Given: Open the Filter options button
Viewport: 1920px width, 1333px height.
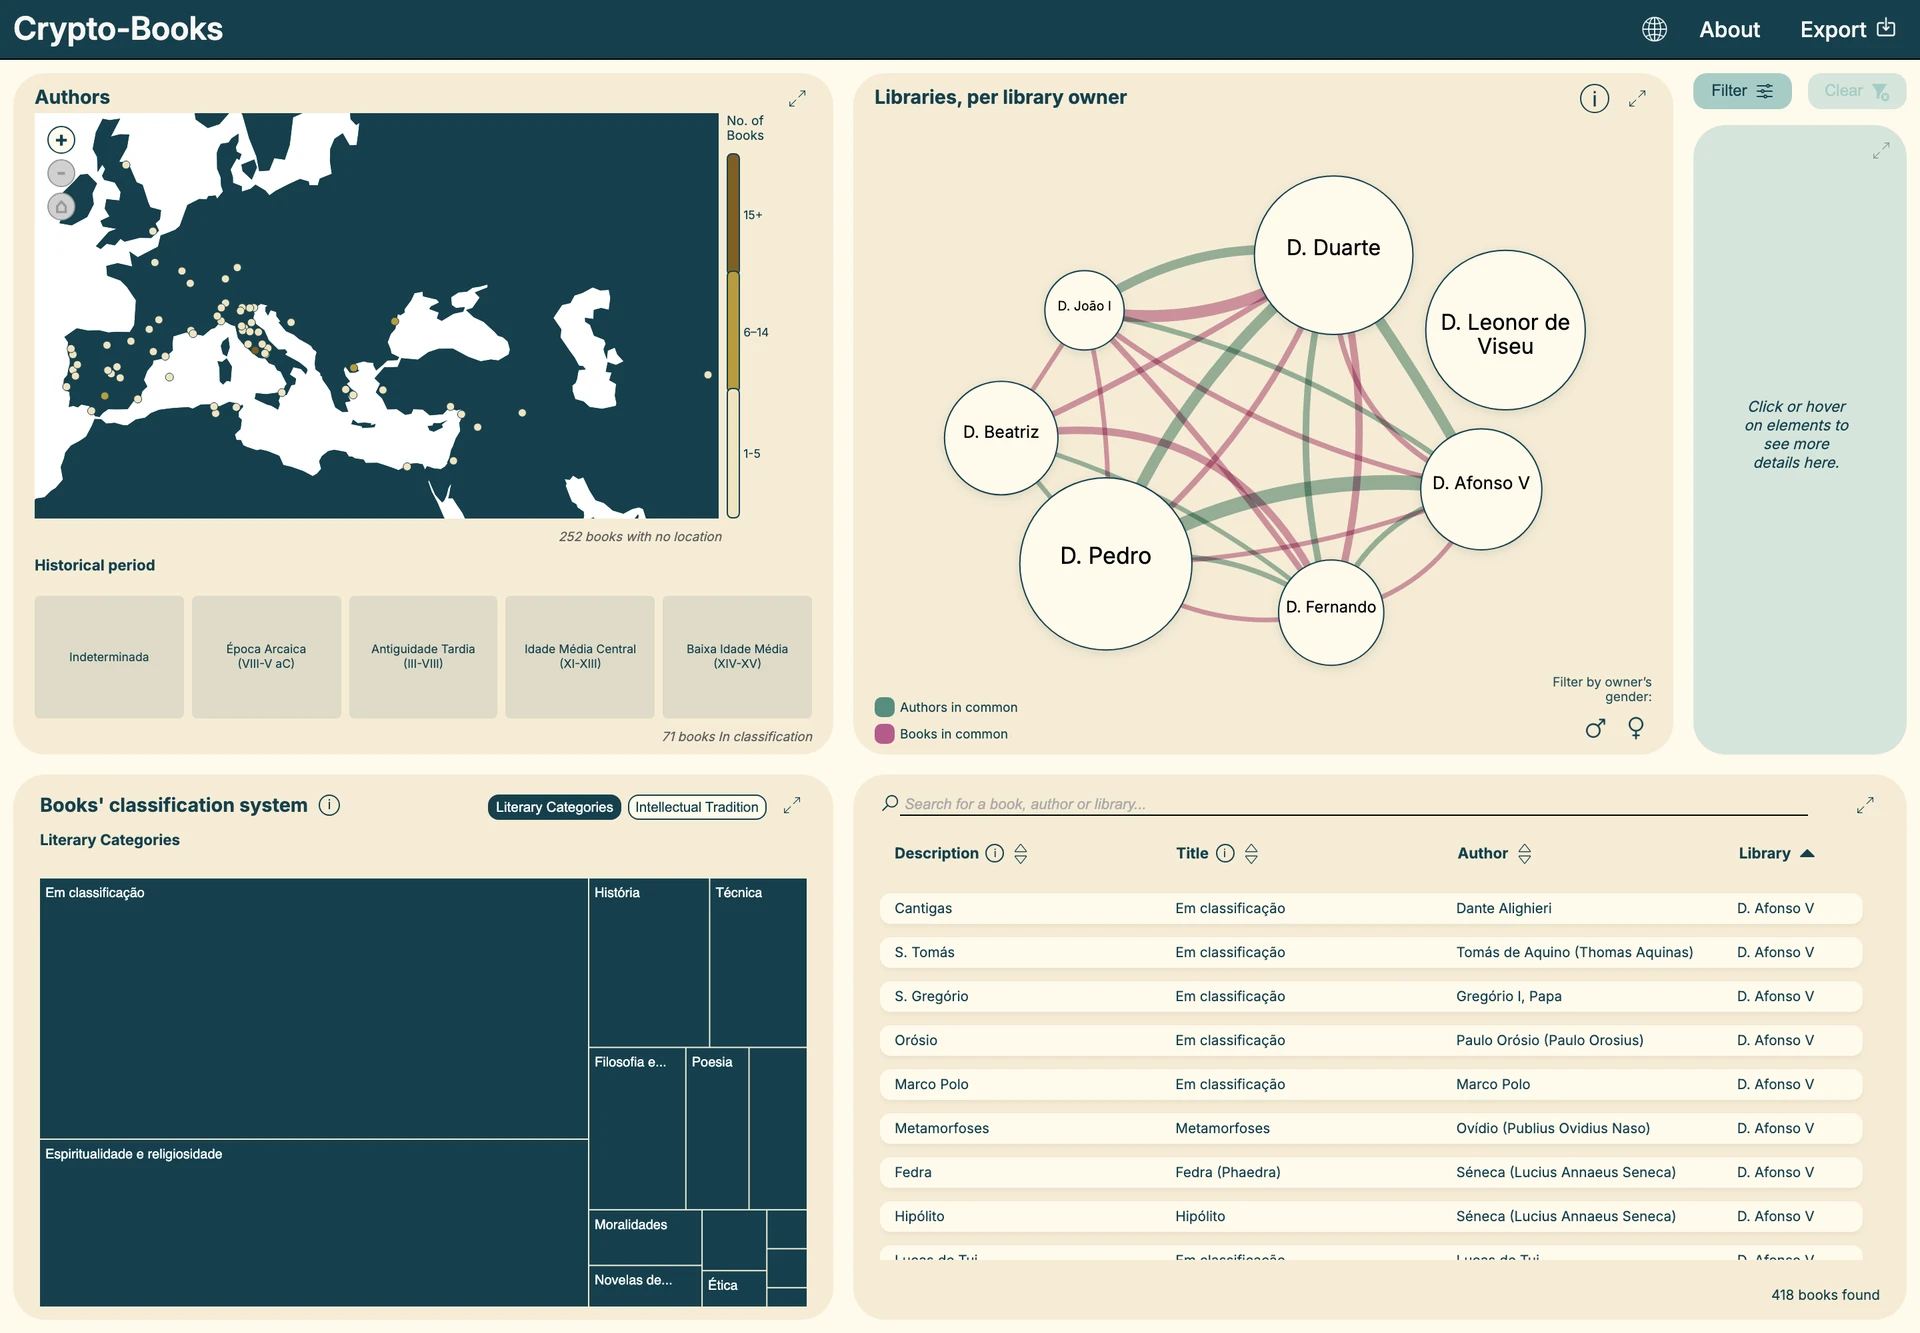Looking at the screenshot, I should point(1742,91).
